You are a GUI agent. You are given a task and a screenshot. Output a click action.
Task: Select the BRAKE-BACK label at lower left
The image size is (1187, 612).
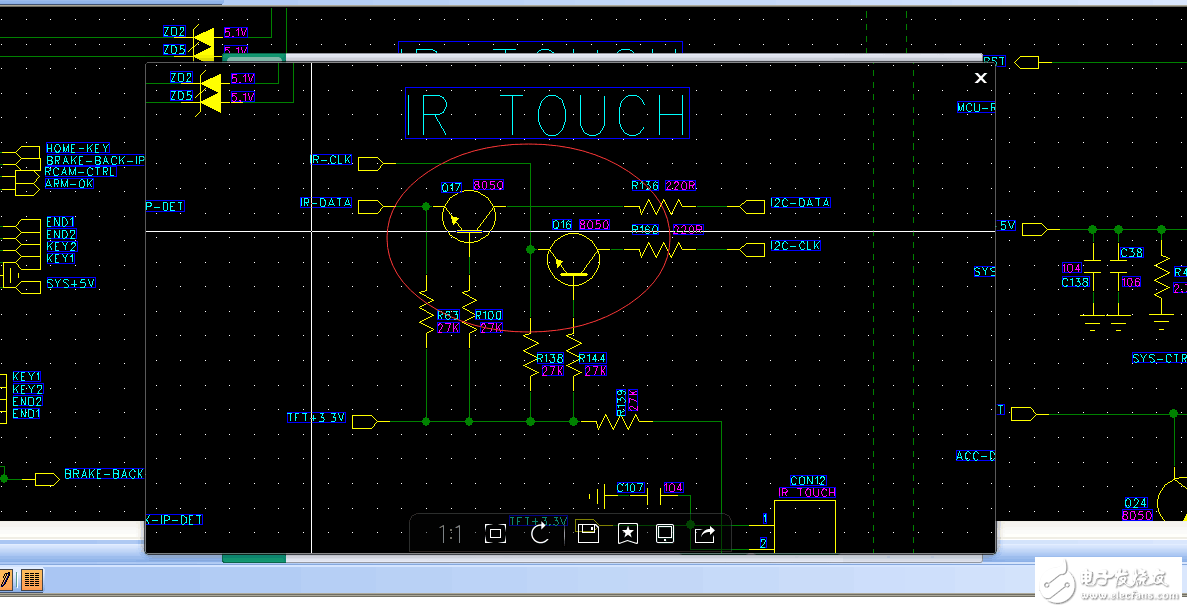(104, 474)
